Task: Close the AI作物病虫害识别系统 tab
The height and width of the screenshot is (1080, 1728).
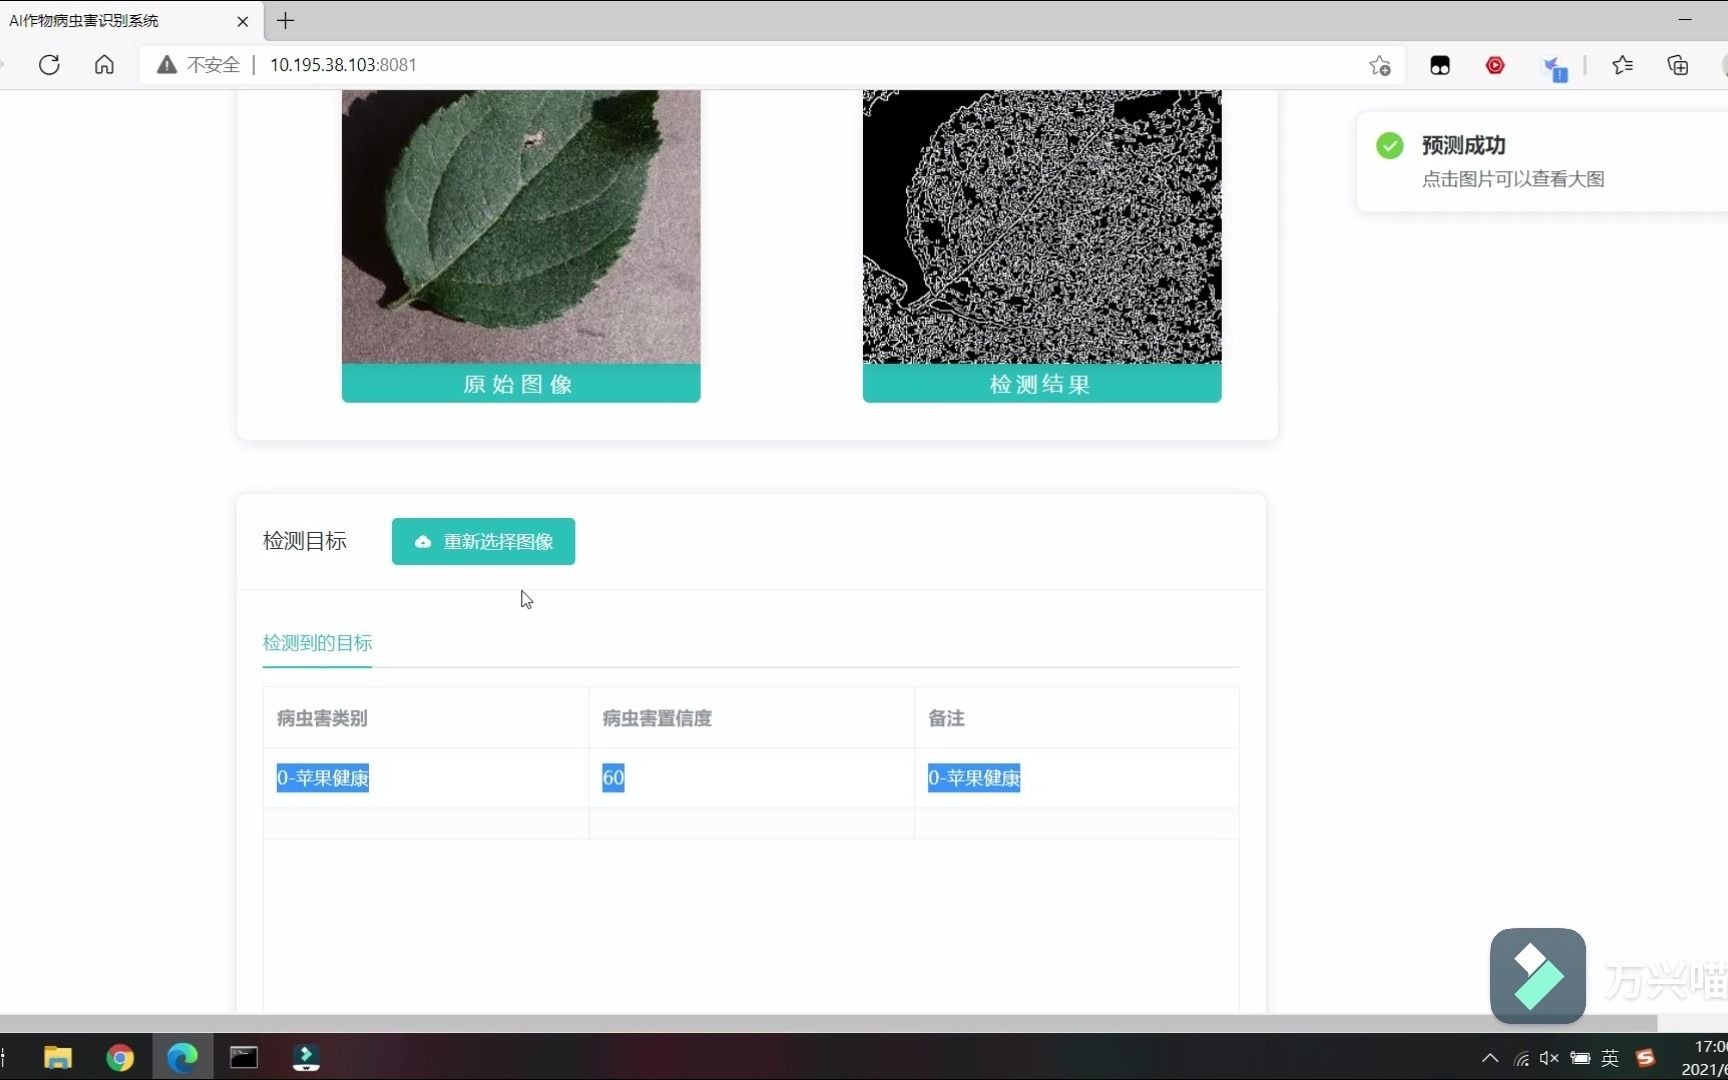Action: click(243, 21)
